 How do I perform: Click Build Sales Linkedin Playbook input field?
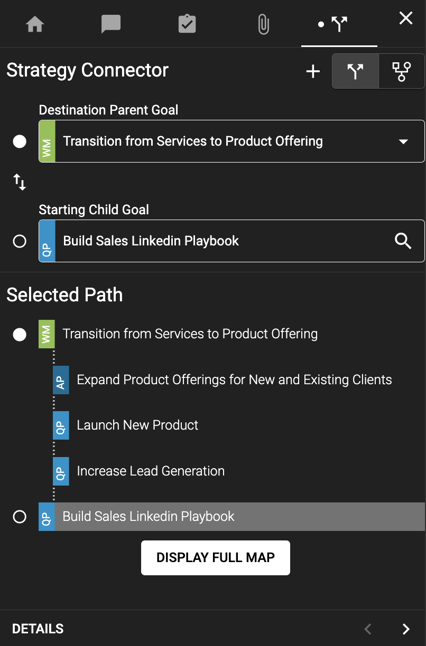[232, 241]
